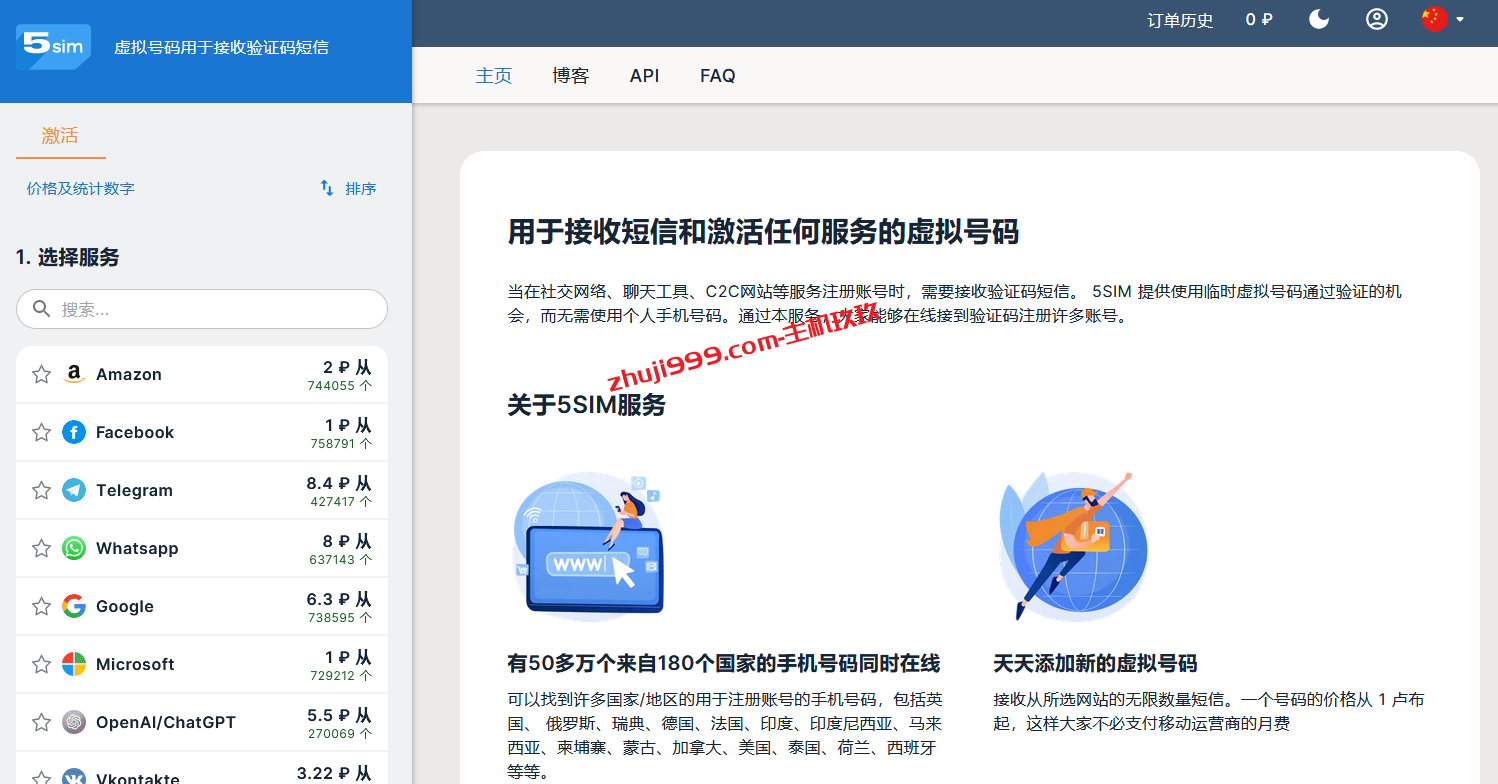Open 价格及统计数字 link
Screen dimensions: 1498x784
click(81, 188)
